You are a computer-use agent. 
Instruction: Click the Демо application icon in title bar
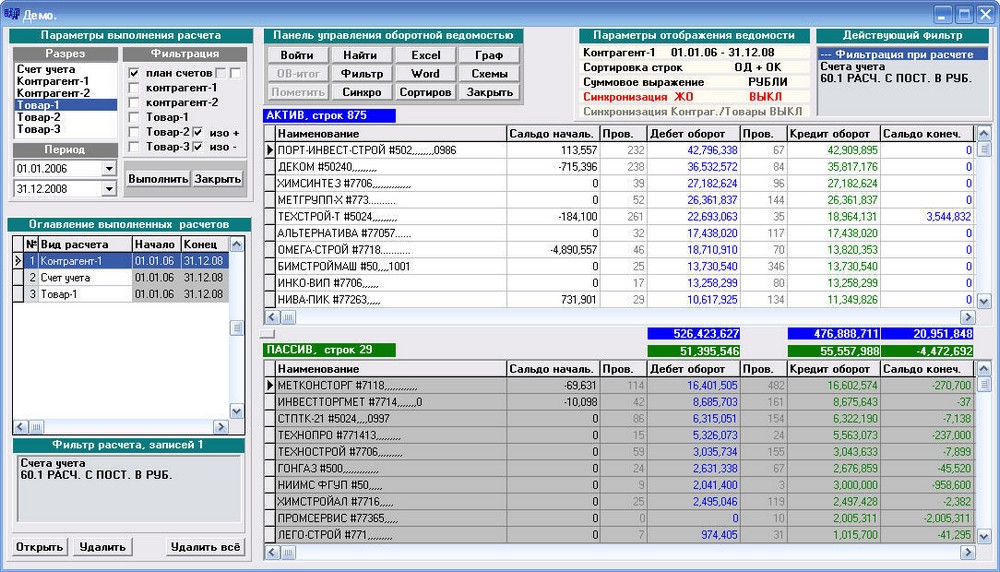(11, 13)
